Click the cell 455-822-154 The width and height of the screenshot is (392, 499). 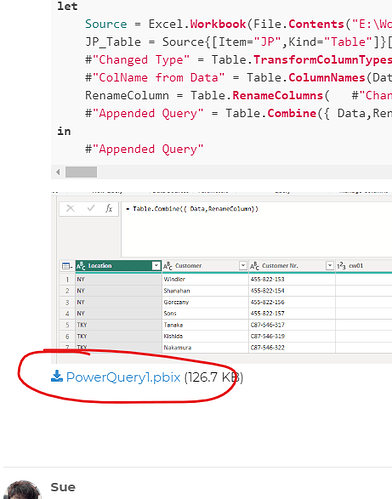tap(292, 291)
